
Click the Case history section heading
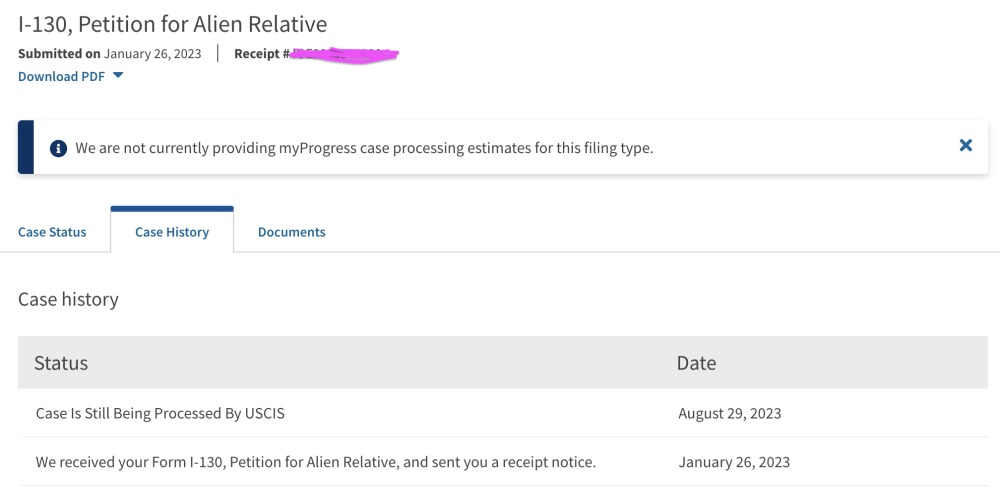click(68, 299)
